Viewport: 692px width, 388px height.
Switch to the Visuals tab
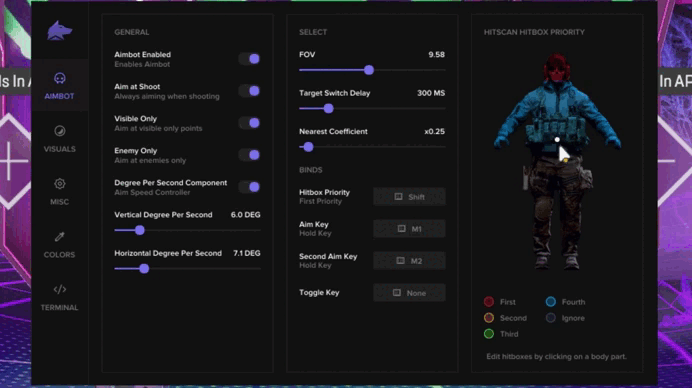click(x=60, y=139)
